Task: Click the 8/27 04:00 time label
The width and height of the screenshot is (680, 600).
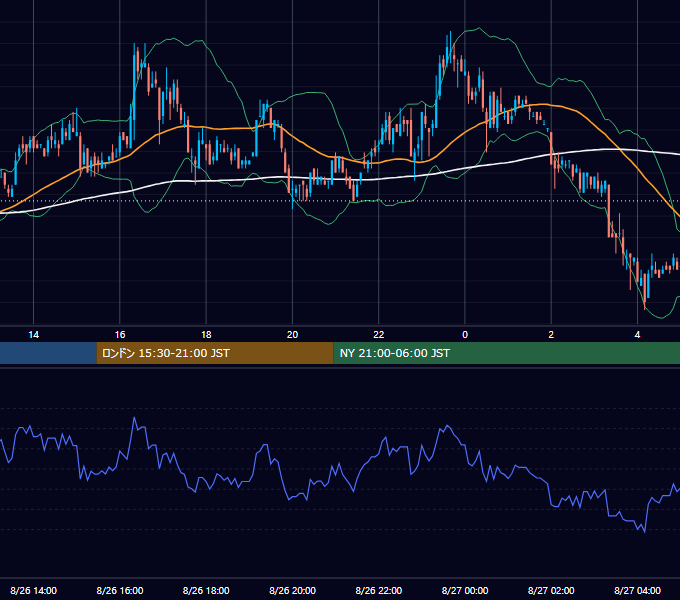Action: tap(638, 590)
